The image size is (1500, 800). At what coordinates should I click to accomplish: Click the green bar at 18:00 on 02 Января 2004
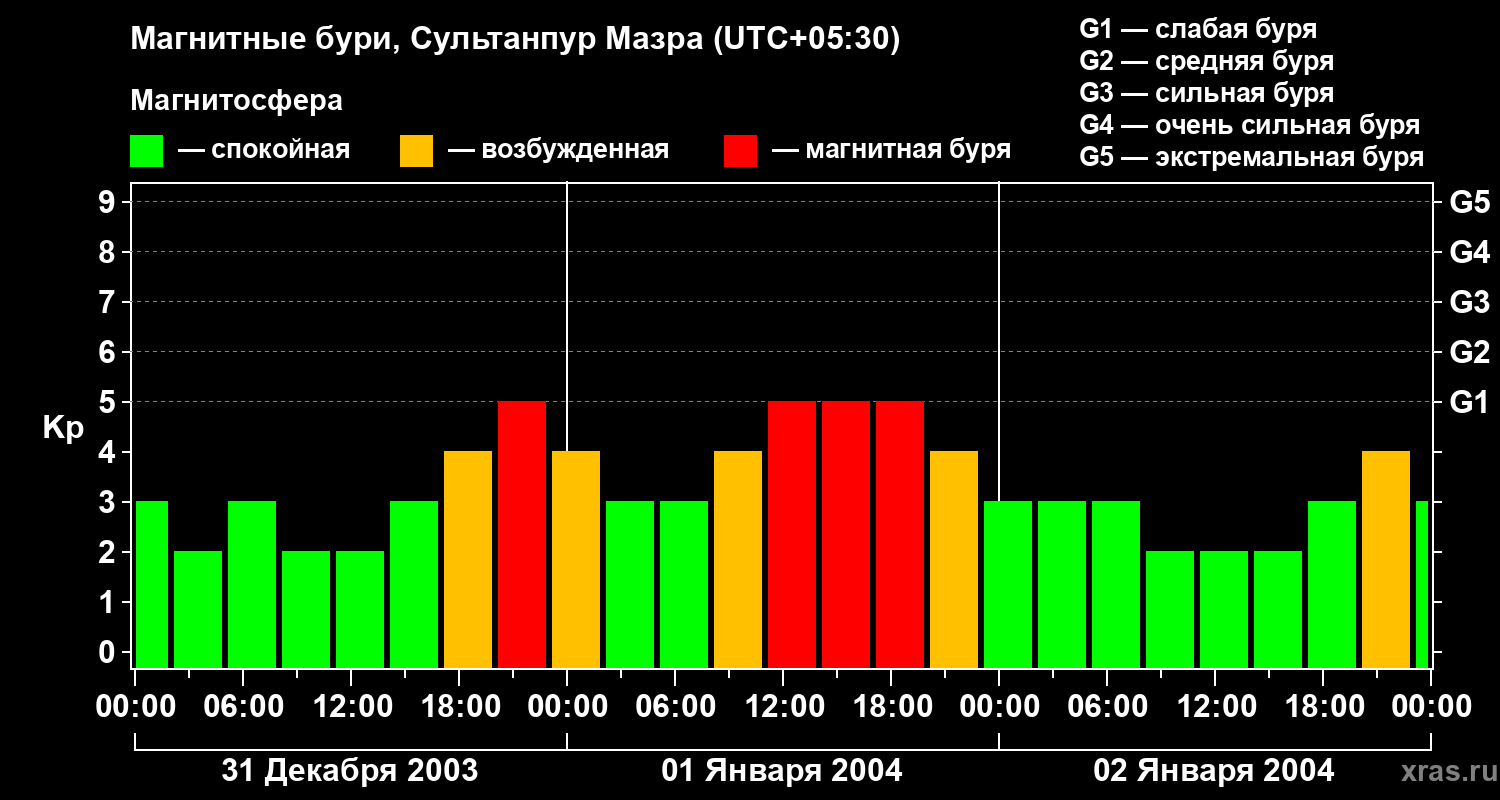tap(1332, 585)
